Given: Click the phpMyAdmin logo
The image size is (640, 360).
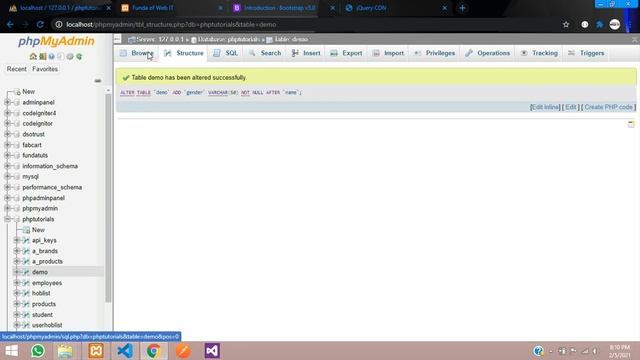Looking at the screenshot, I should point(56,41).
